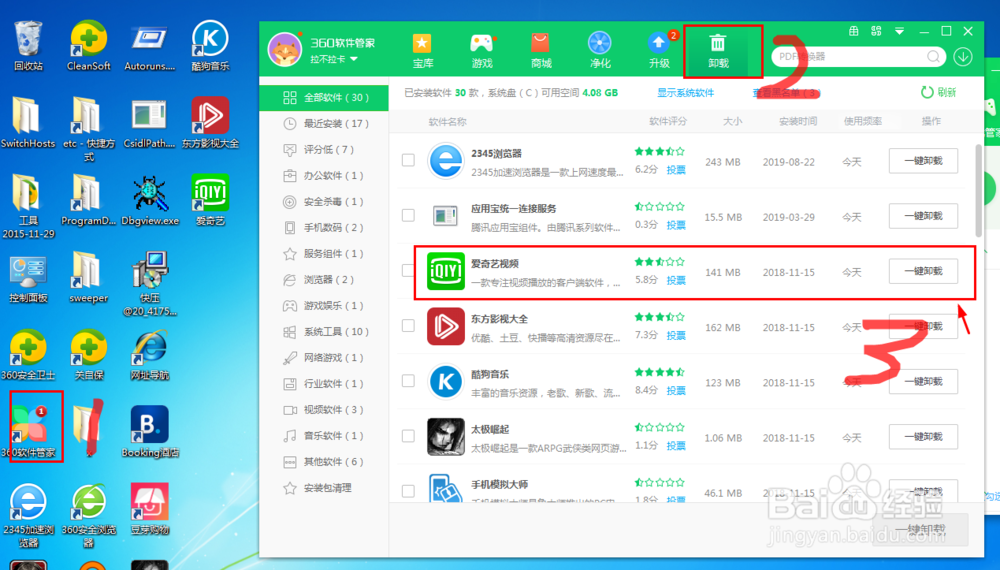Click the user avatar in 360软件管家
This screenshot has height=570, width=1000.
point(284,50)
